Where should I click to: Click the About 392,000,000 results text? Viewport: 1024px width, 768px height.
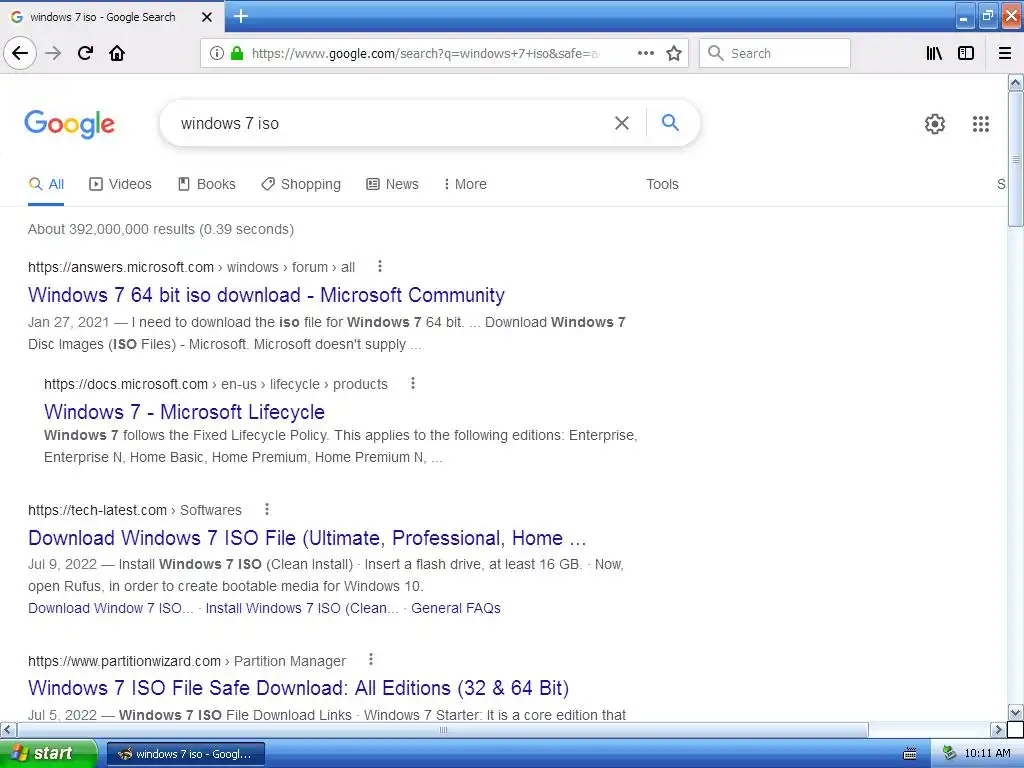pyautogui.click(x=161, y=229)
